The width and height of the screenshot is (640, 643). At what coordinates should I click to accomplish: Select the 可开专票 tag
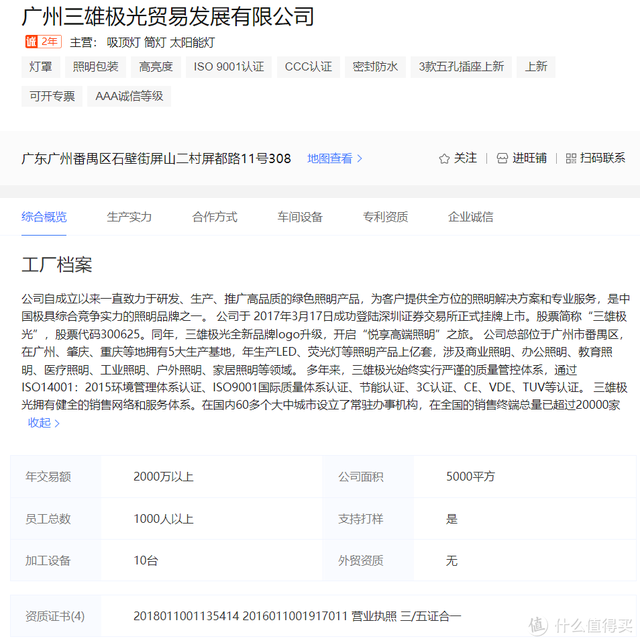coord(52,96)
